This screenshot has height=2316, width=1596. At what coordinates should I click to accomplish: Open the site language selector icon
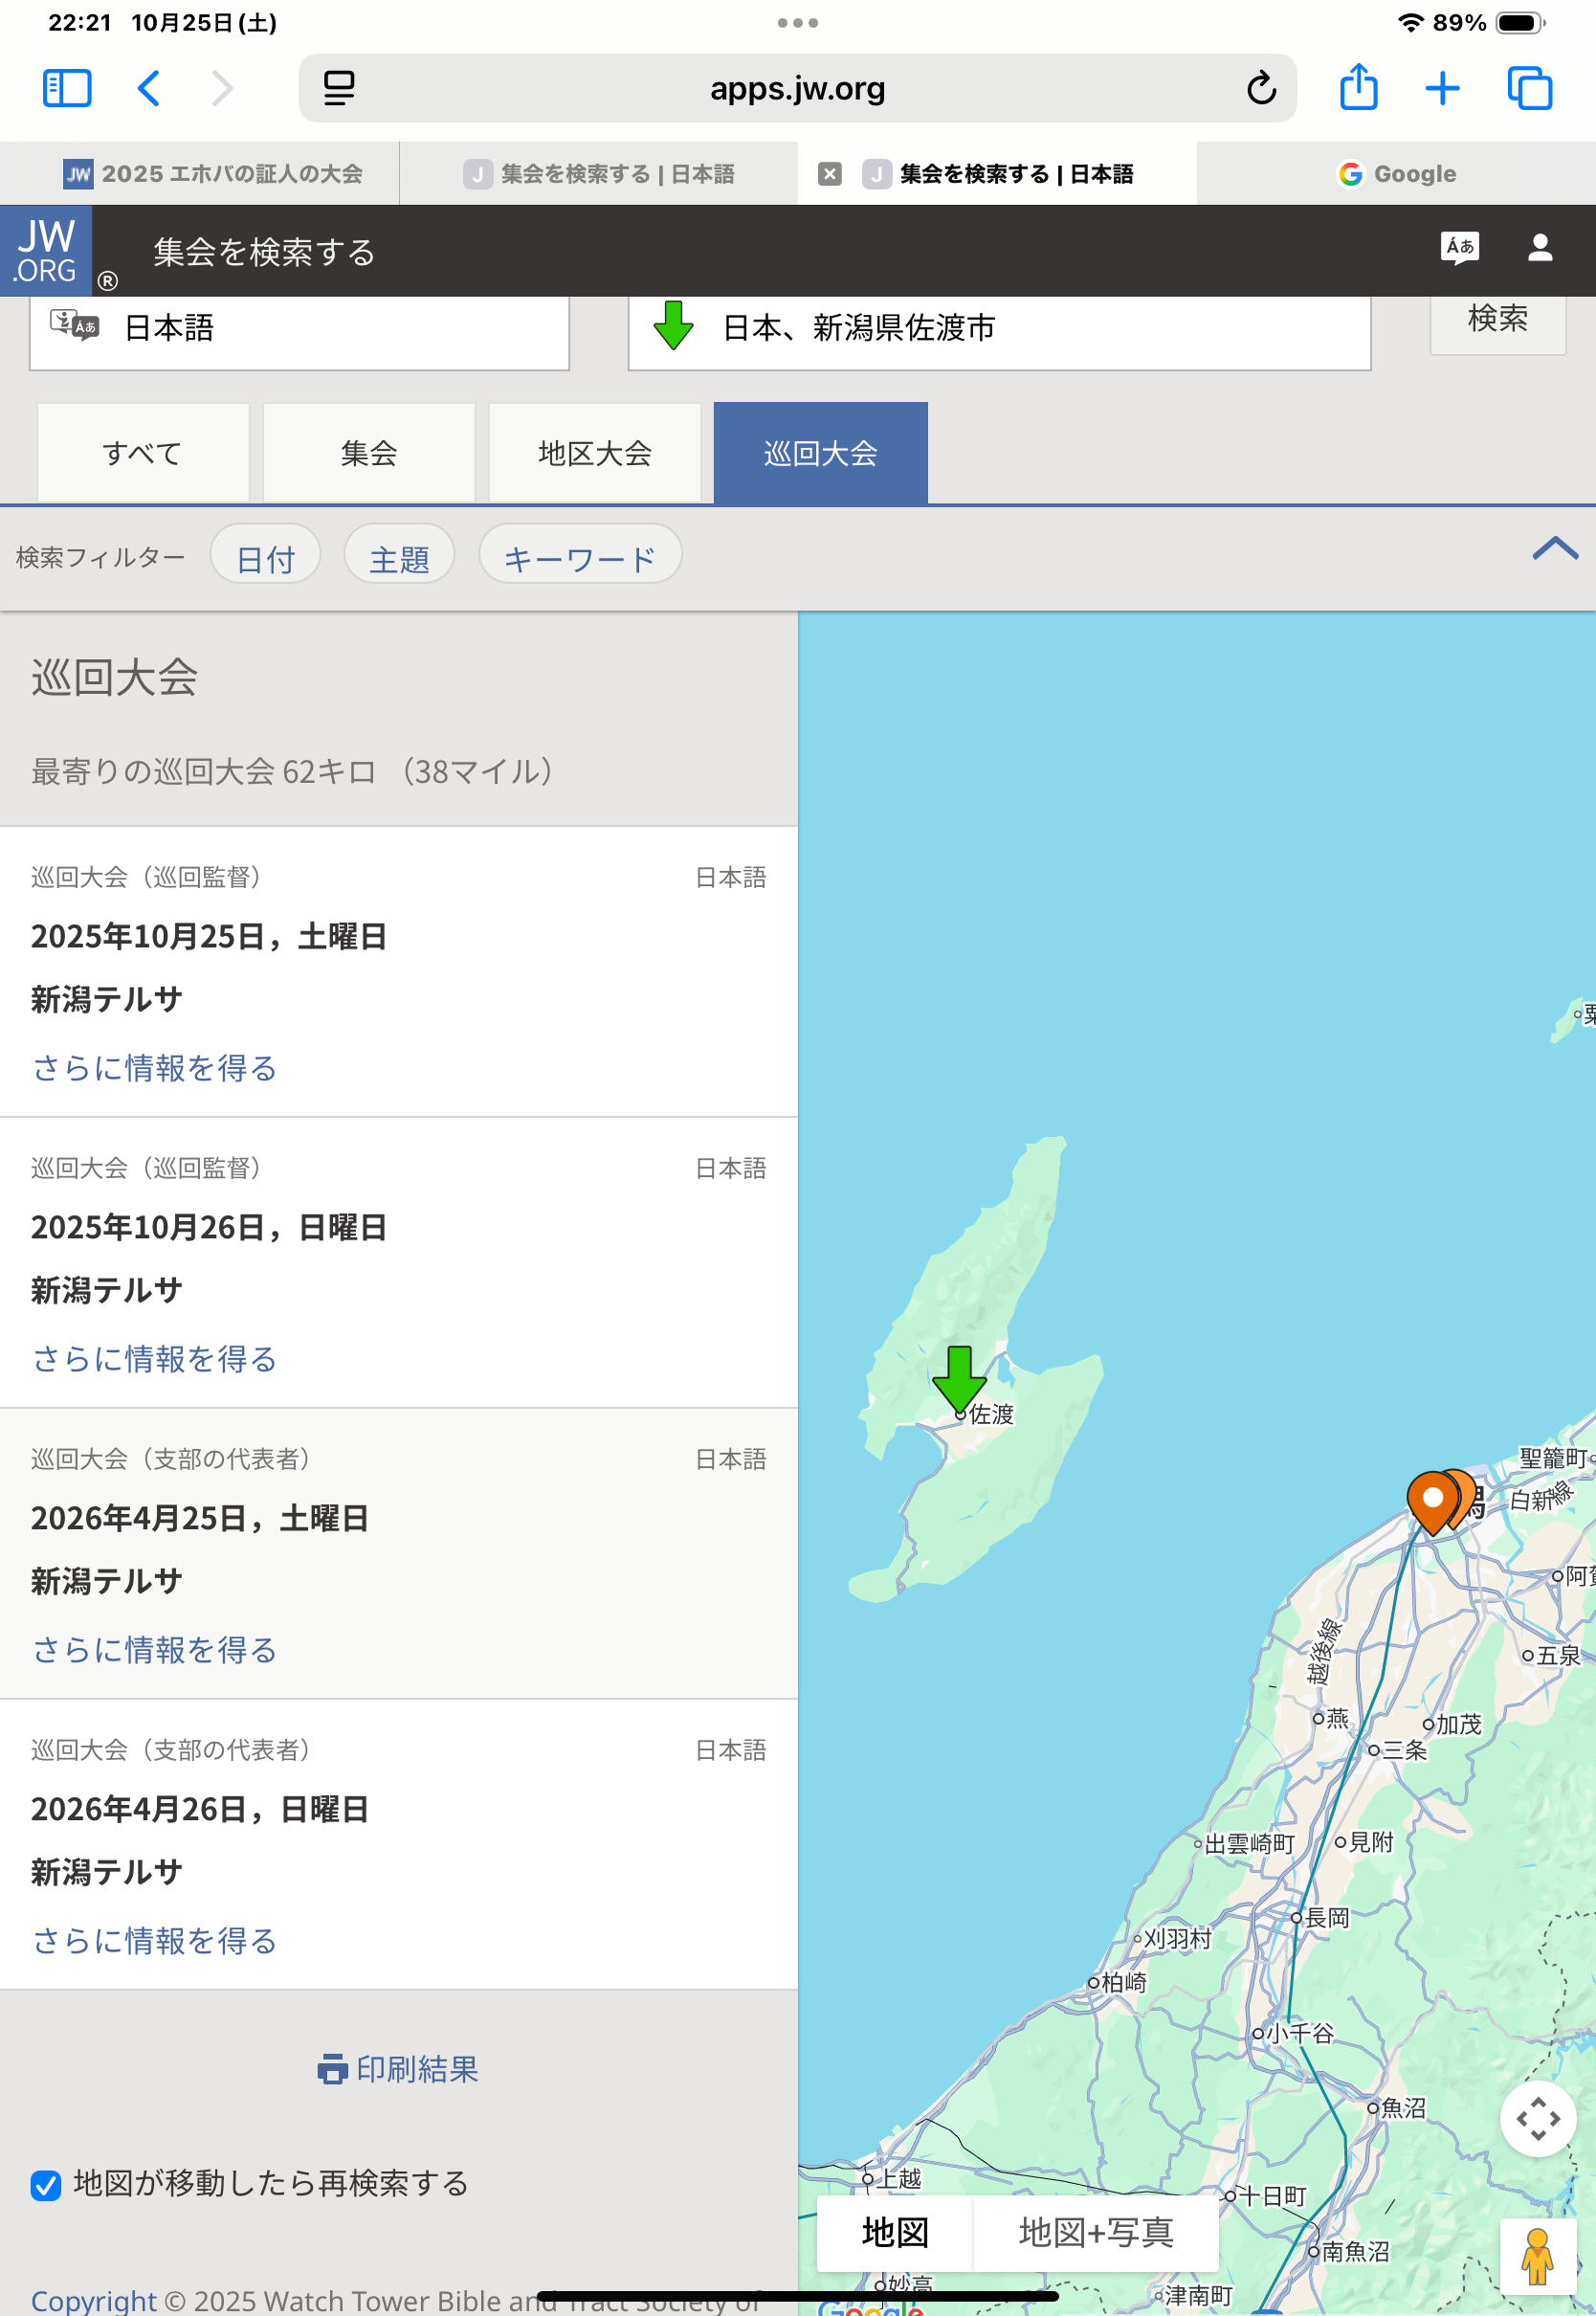pyautogui.click(x=1458, y=248)
